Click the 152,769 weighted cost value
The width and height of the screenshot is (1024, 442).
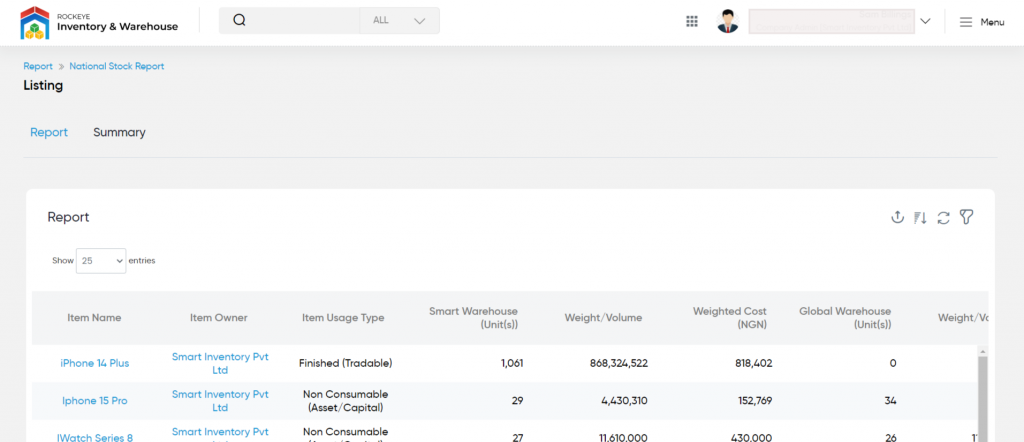coord(754,401)
